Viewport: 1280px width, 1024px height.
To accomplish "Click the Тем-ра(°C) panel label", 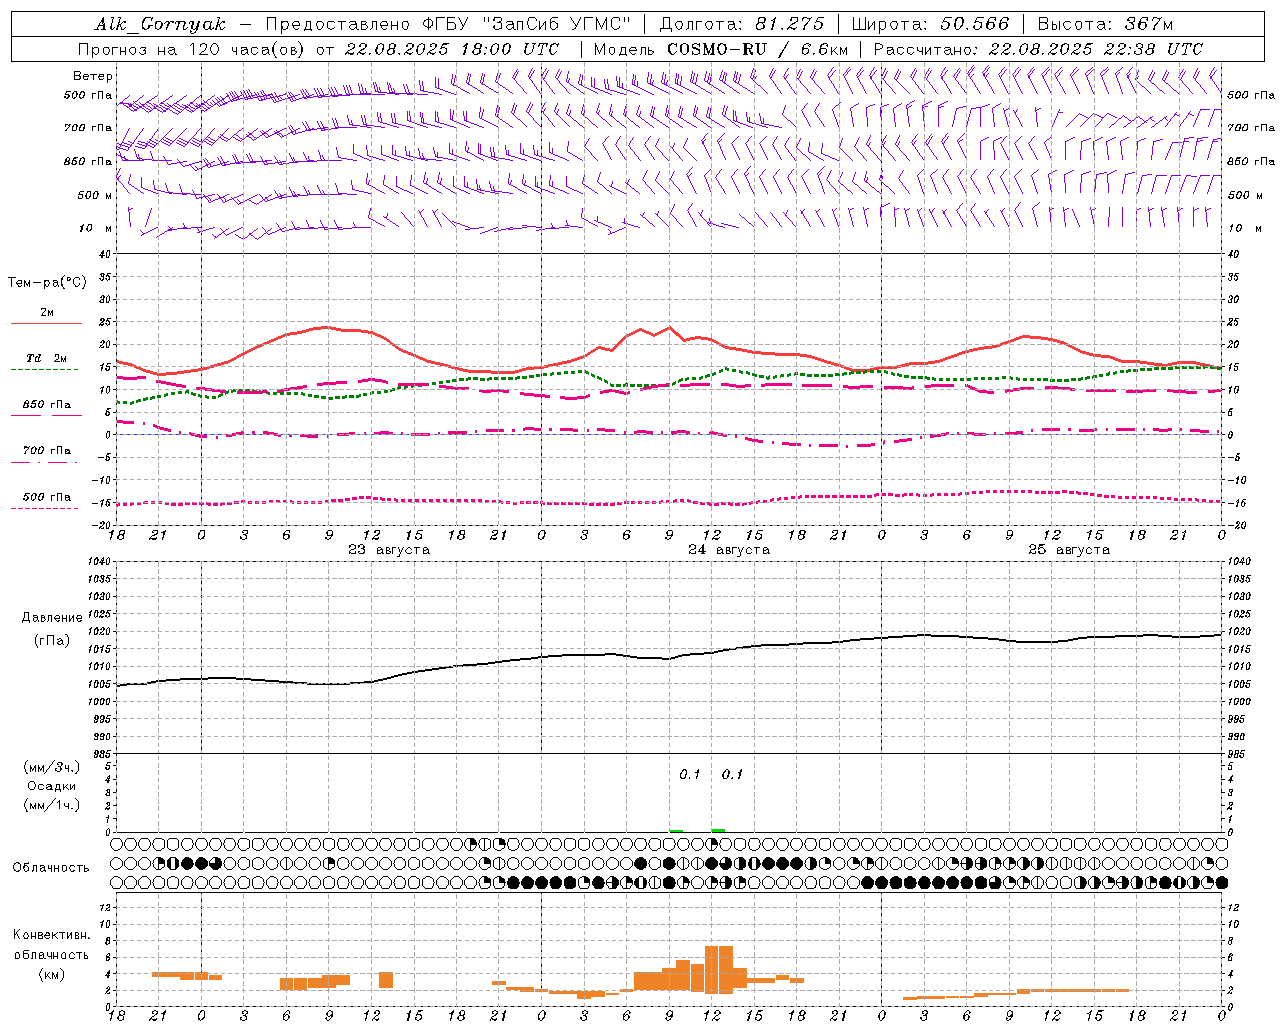I will (47, 283).
